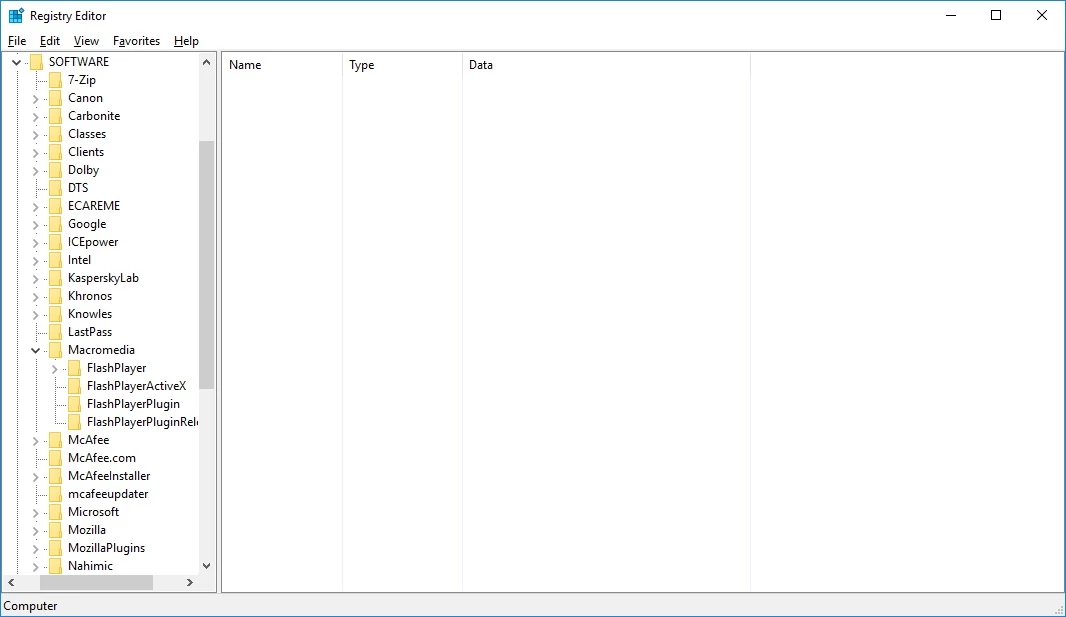Expand the McAfee key
This screenshot has width=1066, height=617.
(x=35, y=440)
